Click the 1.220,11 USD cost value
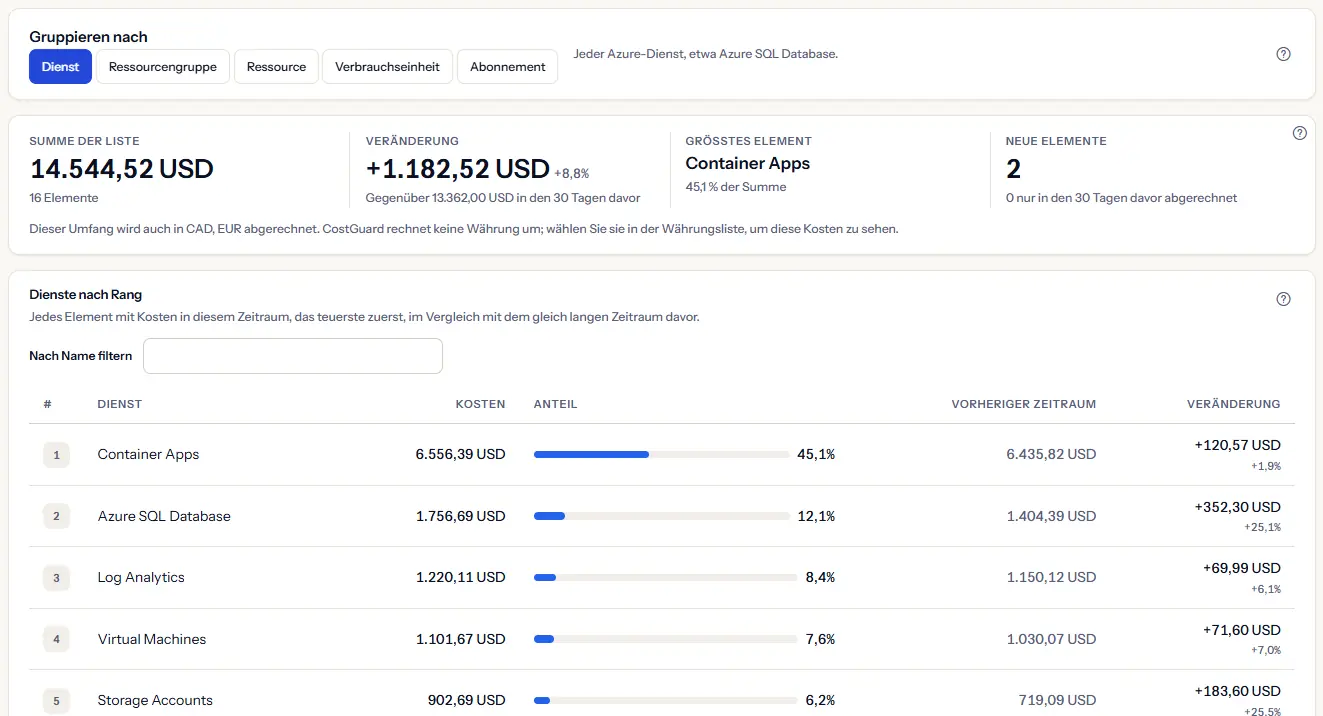 pyautogui.click(x=461, y=578)
